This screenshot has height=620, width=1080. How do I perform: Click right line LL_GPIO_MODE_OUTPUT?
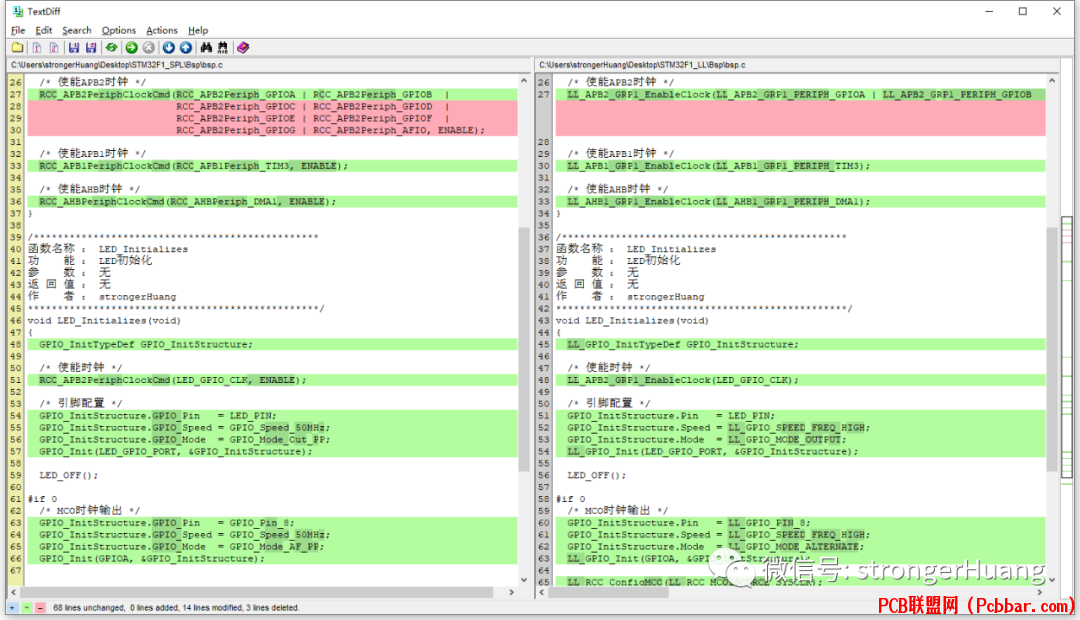pos(800,440)
